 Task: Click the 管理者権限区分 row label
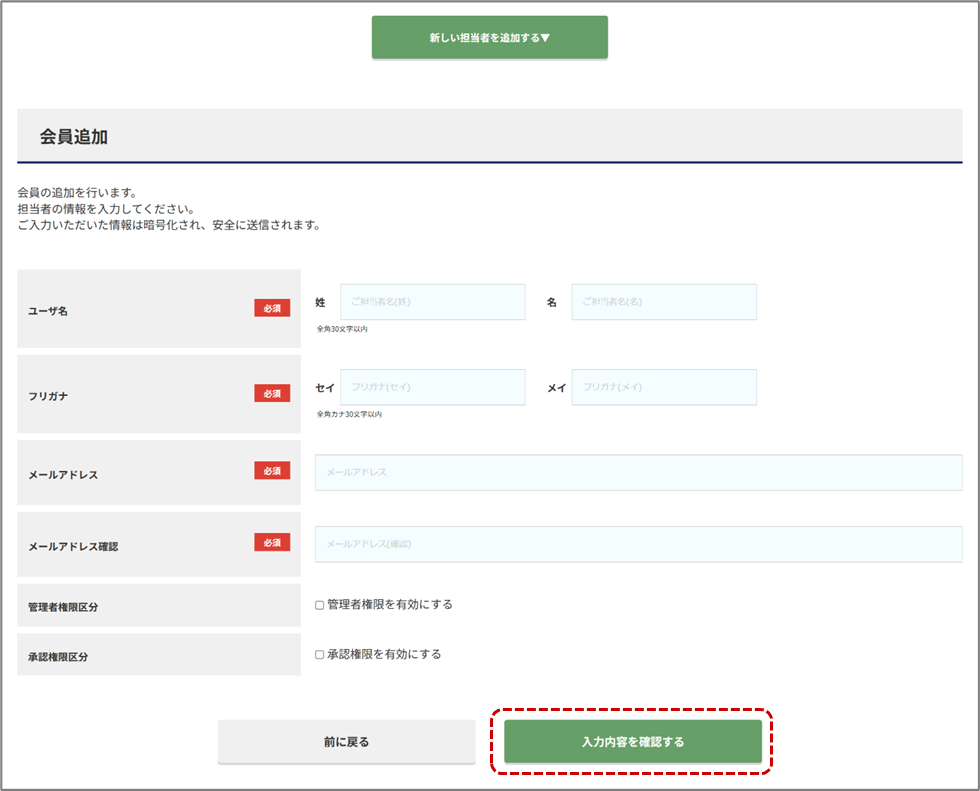coord(63,607)
